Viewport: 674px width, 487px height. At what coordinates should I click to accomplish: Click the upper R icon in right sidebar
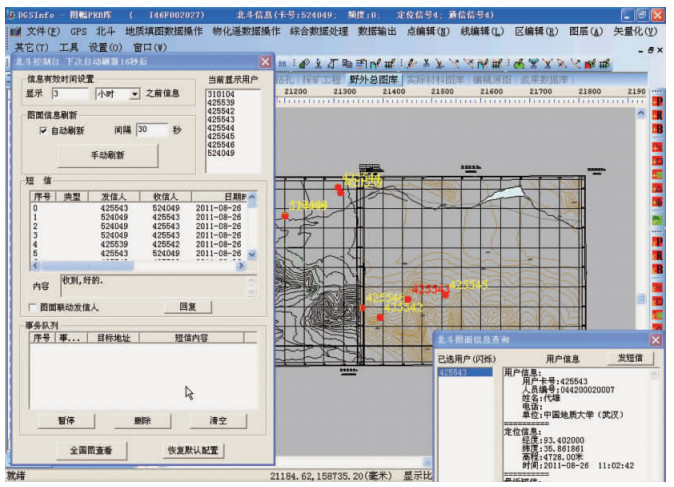click(x=658, y=115)
